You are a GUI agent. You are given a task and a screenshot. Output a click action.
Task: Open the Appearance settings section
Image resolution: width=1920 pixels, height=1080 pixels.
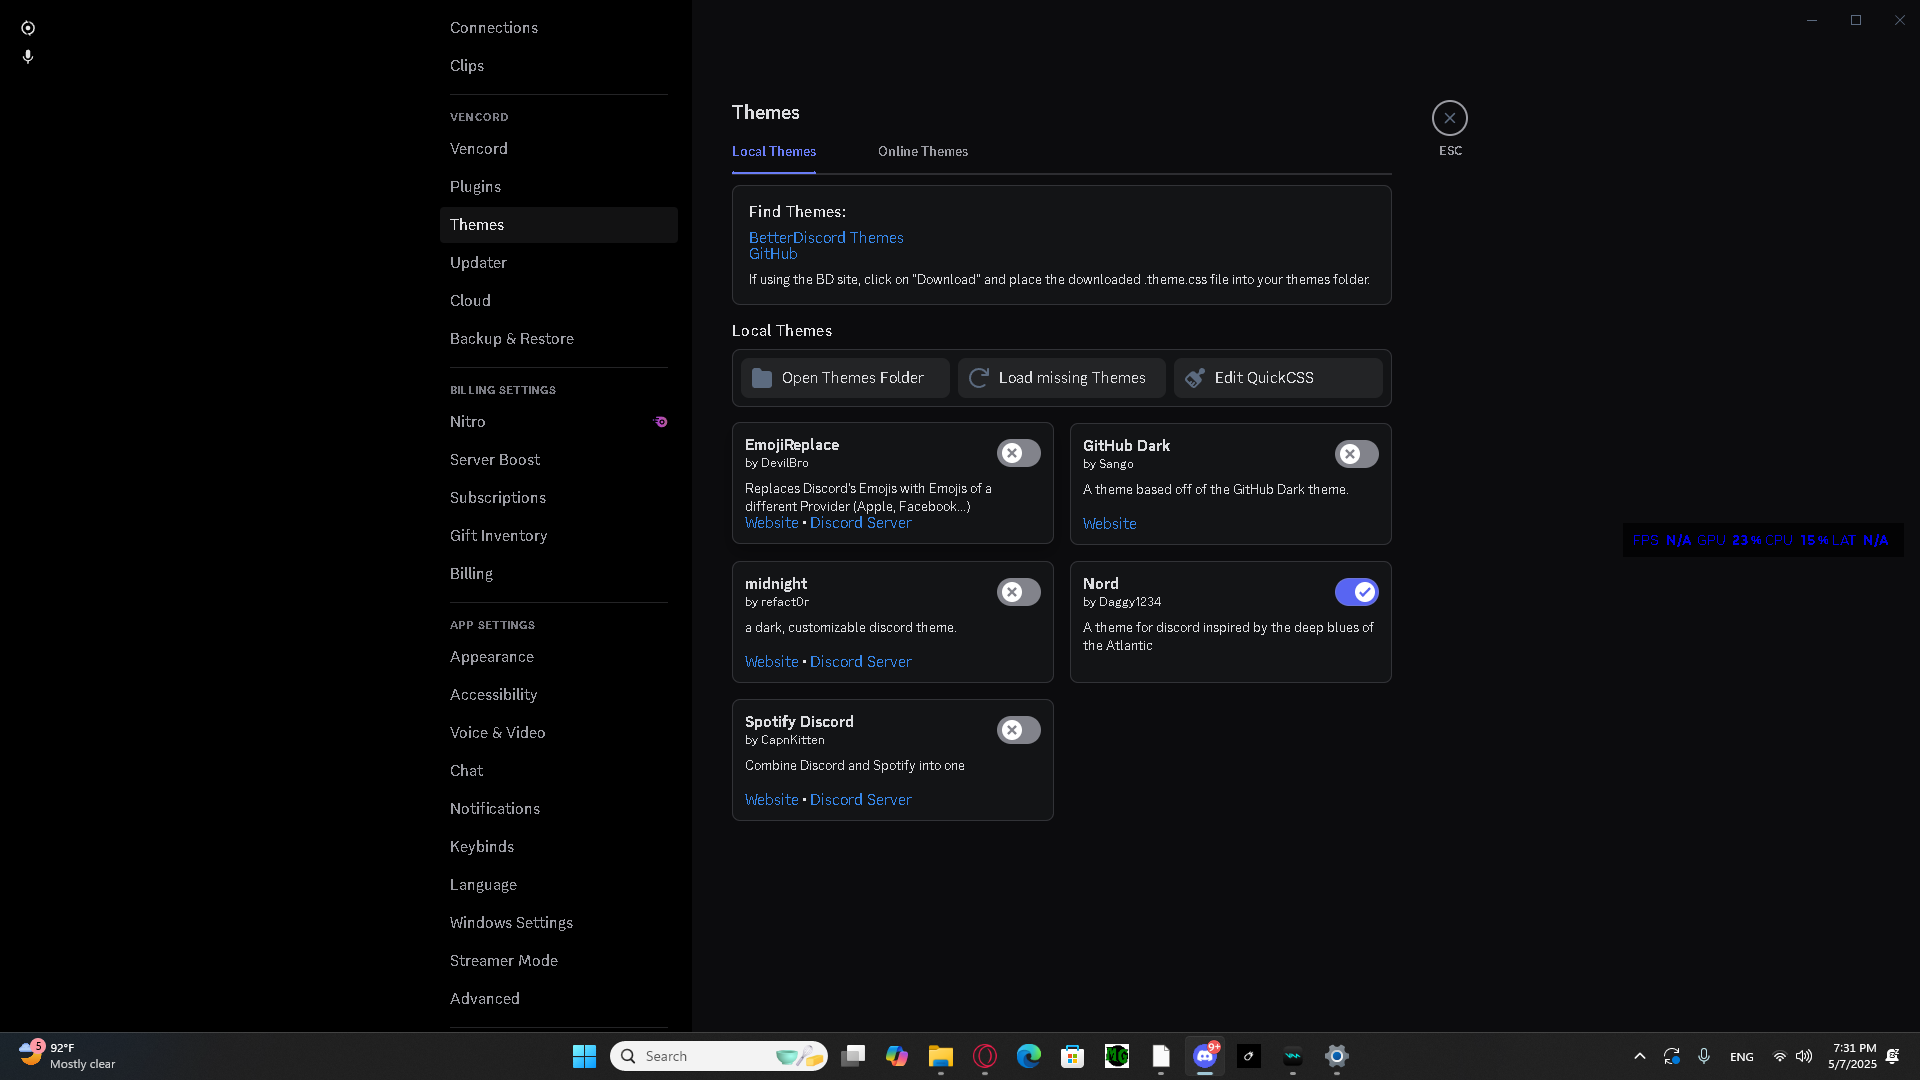click(491, 657)
